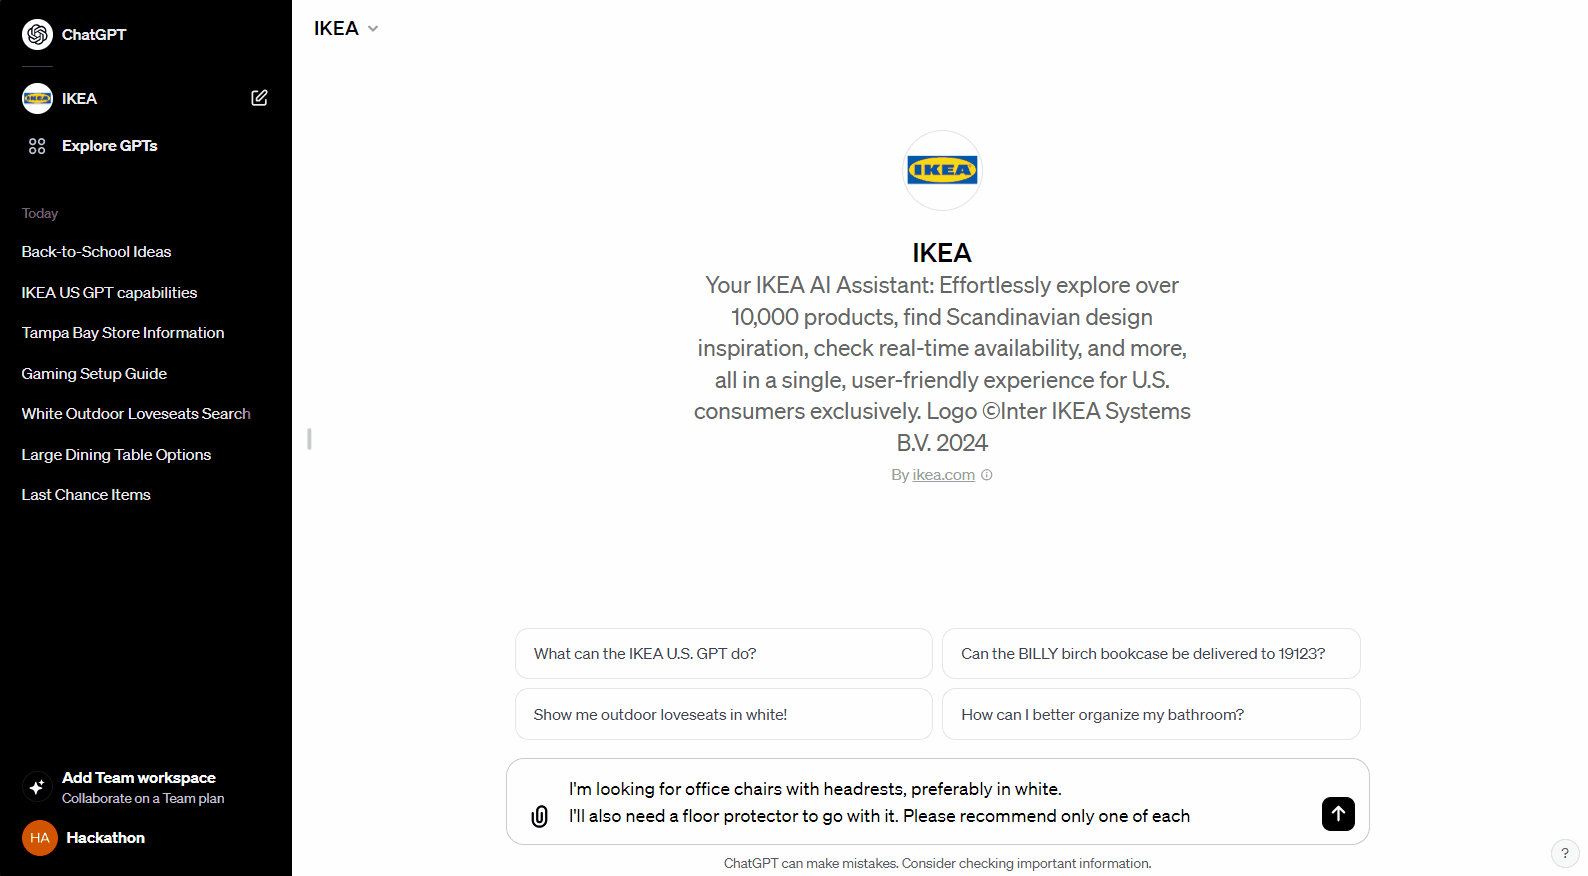
Task: Click the Add Team workspace sparkle icon
Action: pyautogui.click(x=37, y=787)
